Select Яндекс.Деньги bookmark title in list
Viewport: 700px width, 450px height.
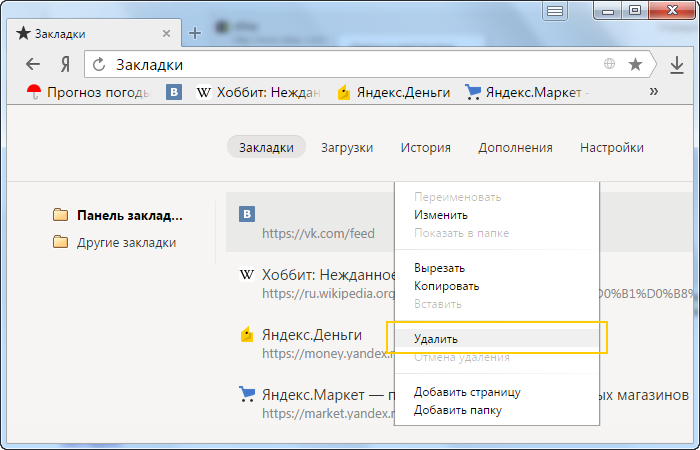pyautogui.click(x=312, y=335)
